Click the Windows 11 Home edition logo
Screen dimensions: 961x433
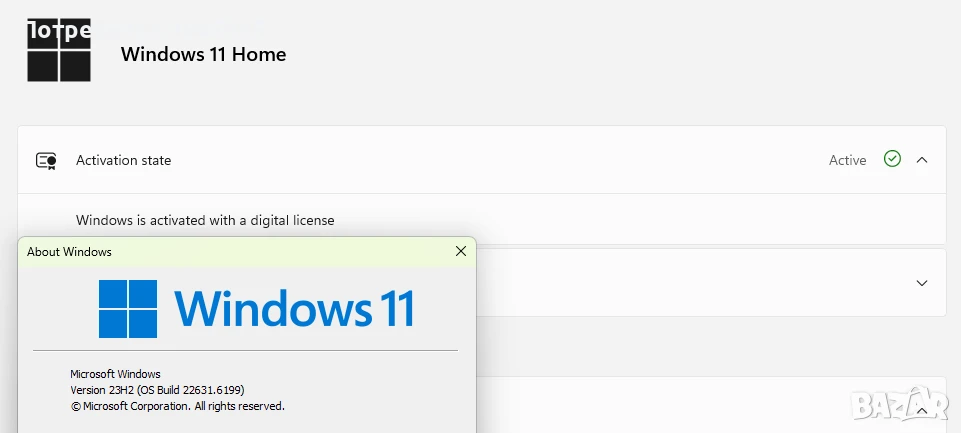point(59,50)
